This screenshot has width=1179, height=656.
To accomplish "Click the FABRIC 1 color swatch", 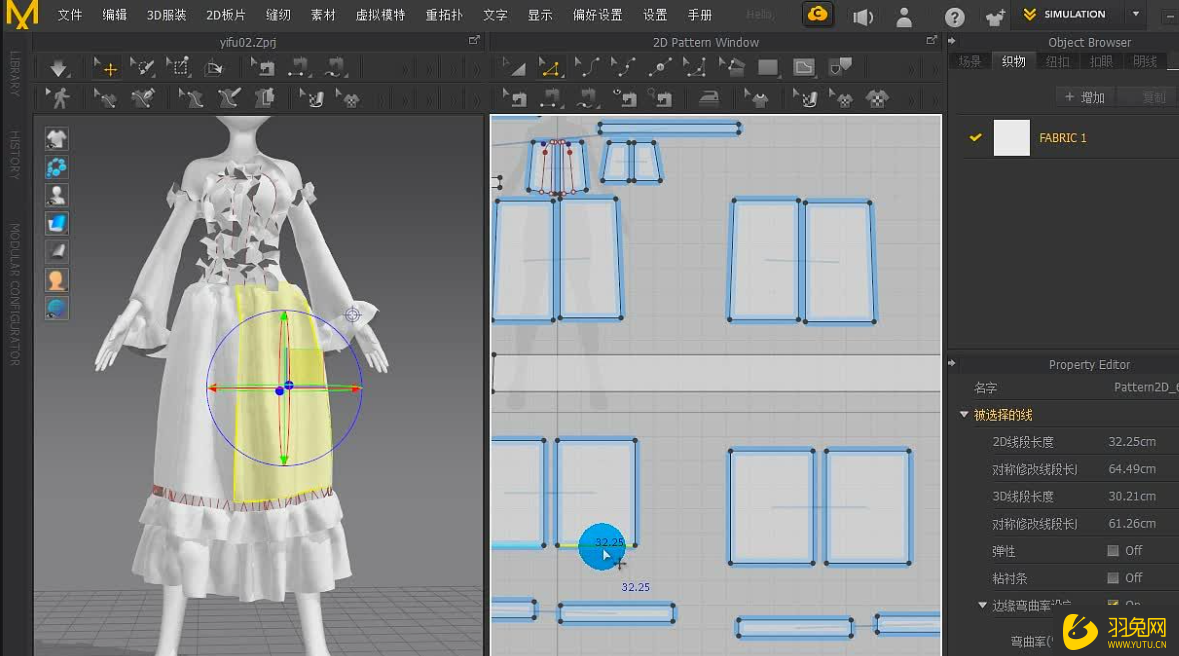I will pyautogui.click(x=1010, y=137).
